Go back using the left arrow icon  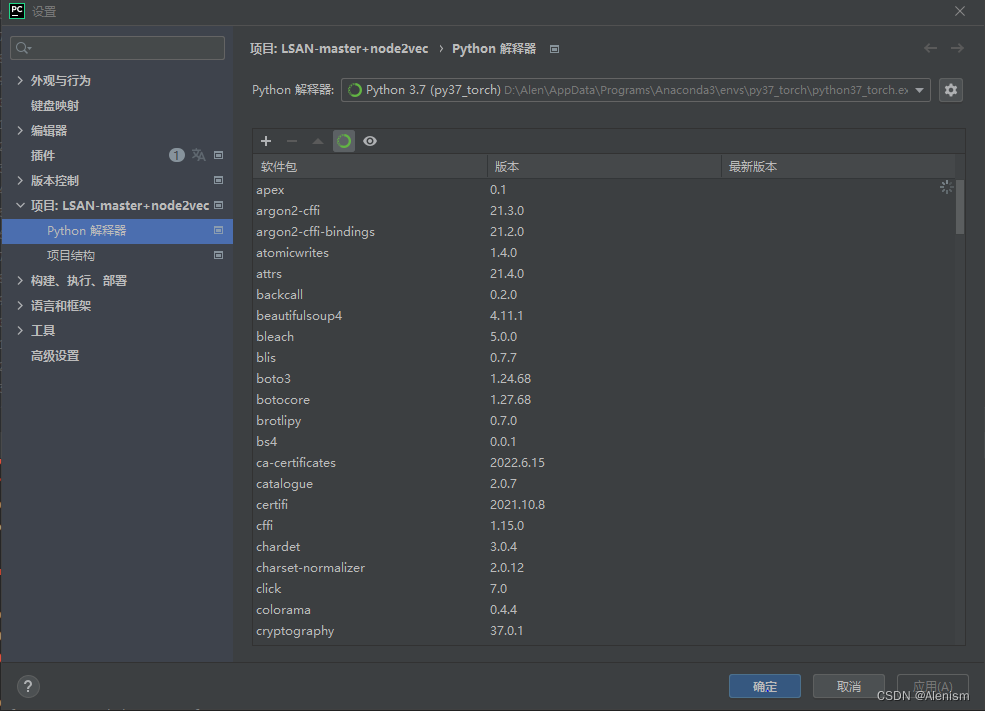pos(930,48)
